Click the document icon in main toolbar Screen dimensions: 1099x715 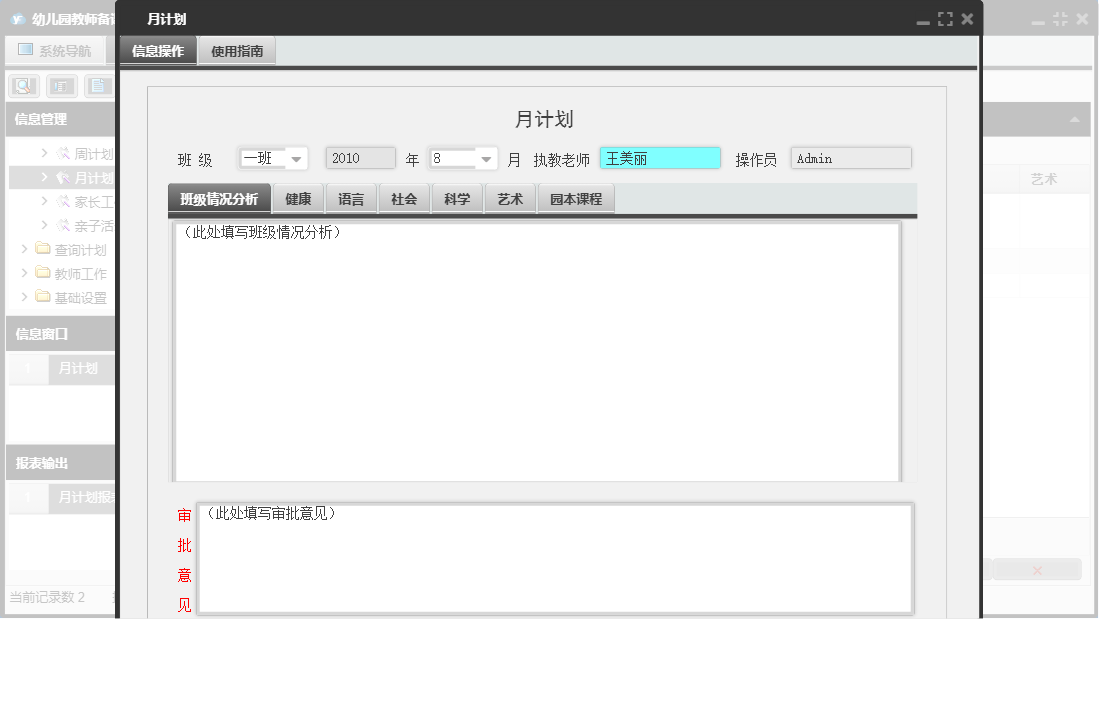click(x=99, y=86)
